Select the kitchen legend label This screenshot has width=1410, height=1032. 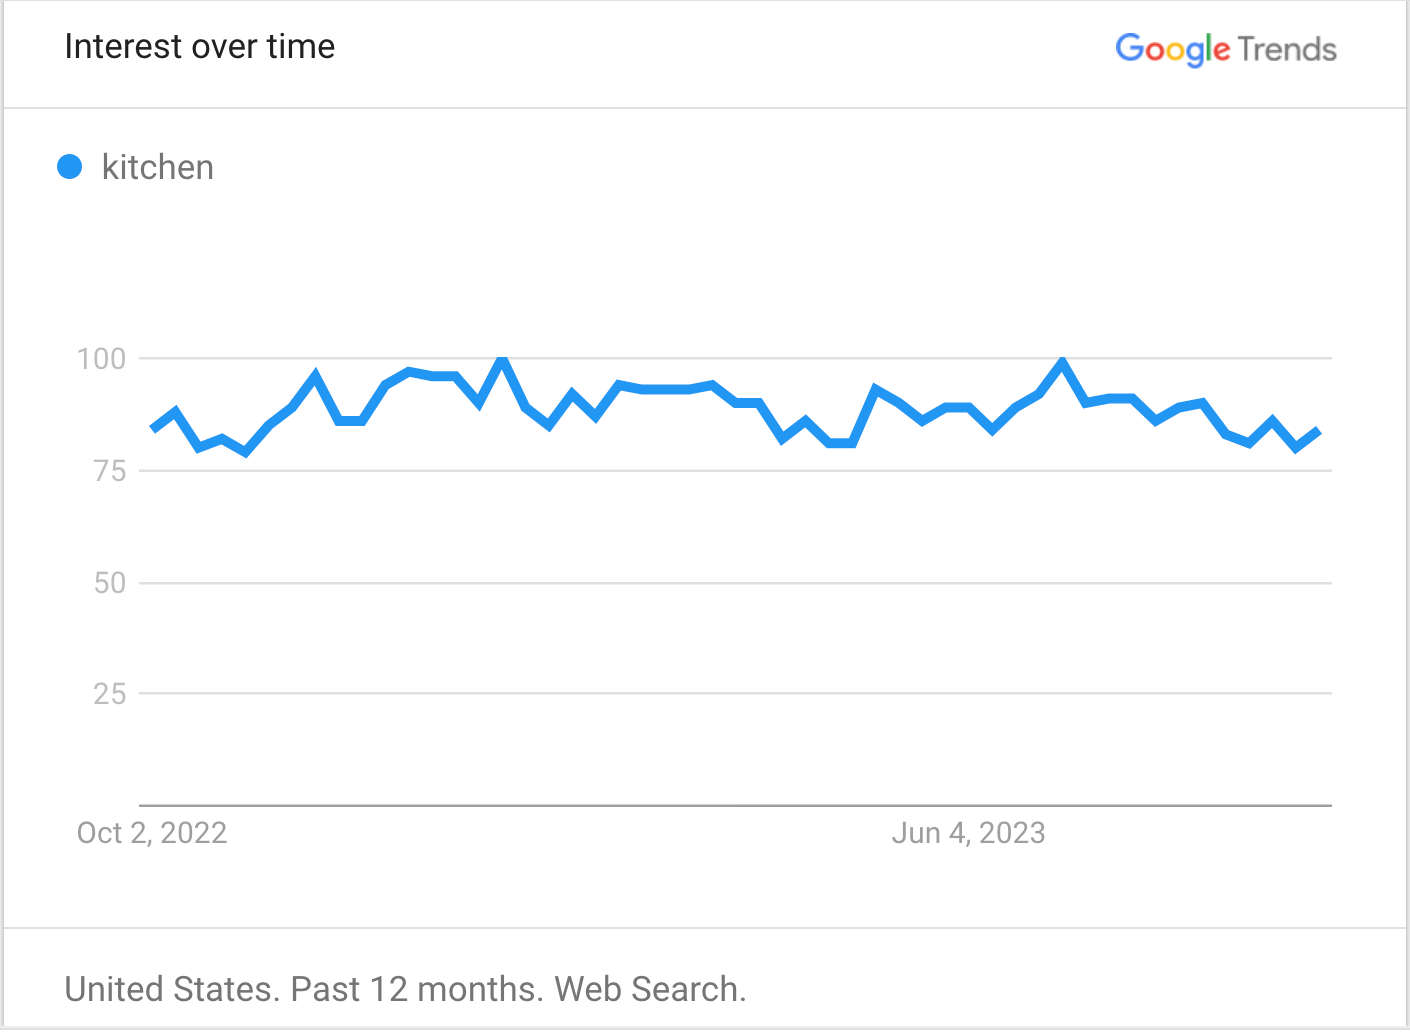tap(158, 167)
